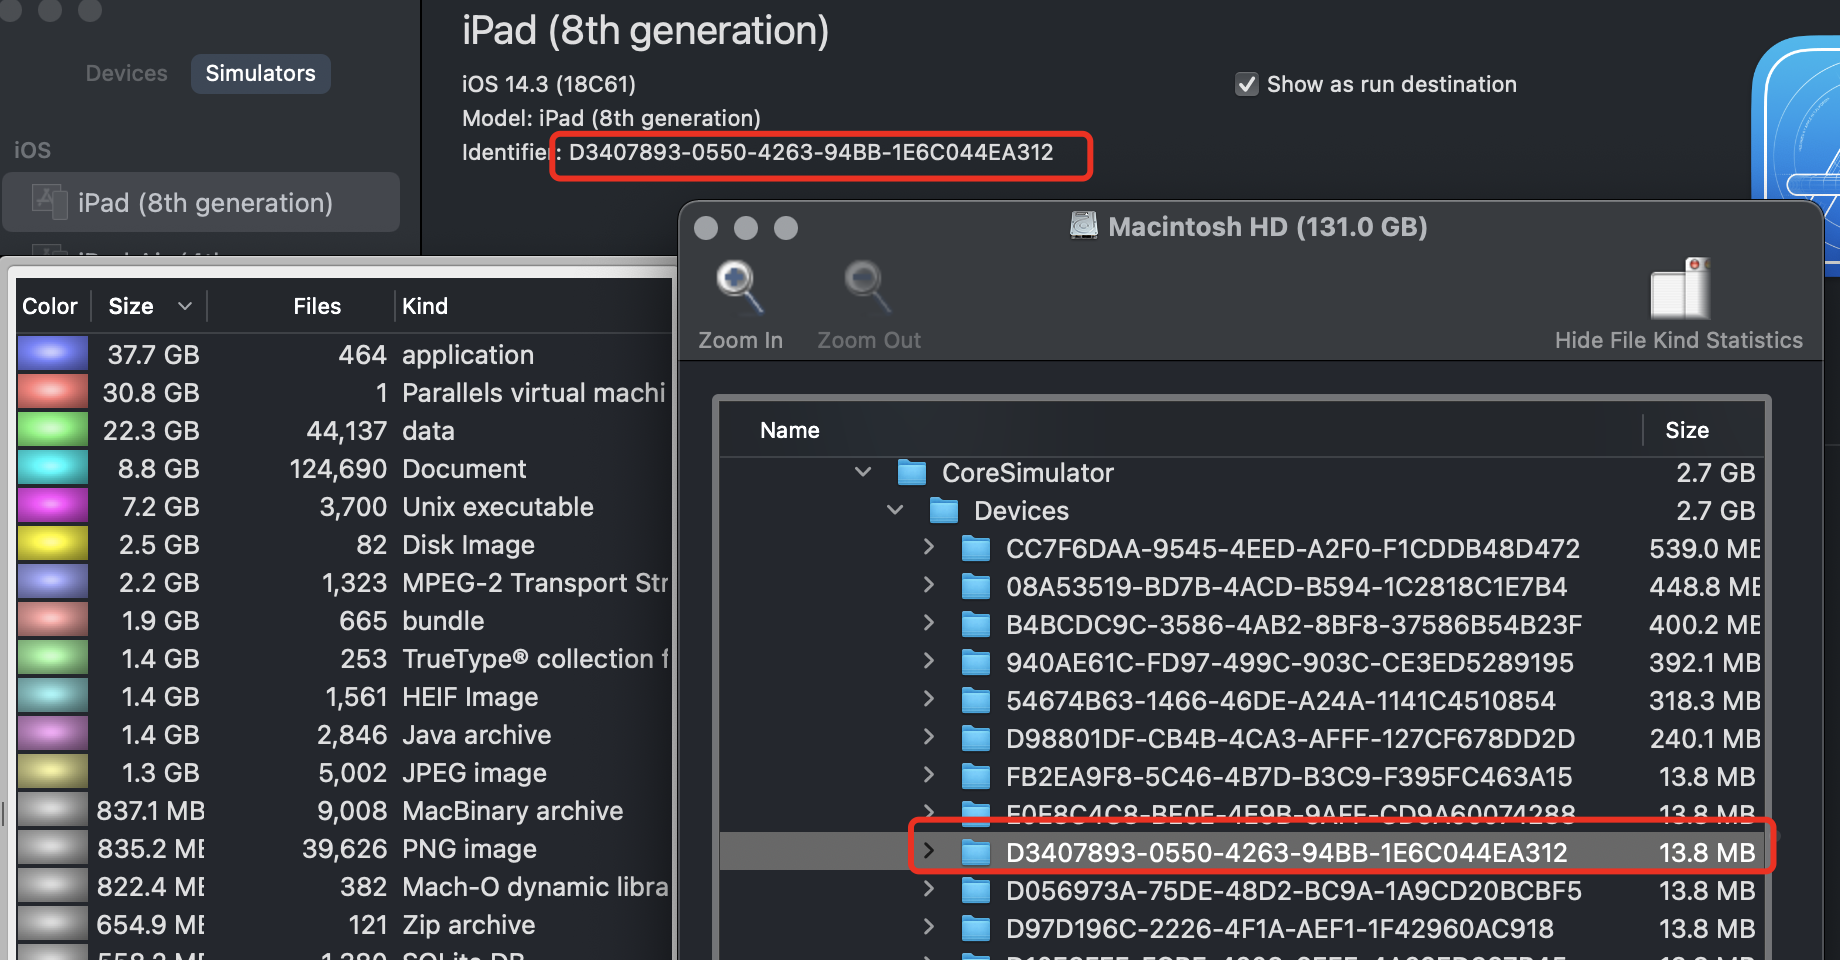Screen dimensions: 1840x960
Task: Select iPad (8th generation) in the sidebar
Action: coord(202,202)
